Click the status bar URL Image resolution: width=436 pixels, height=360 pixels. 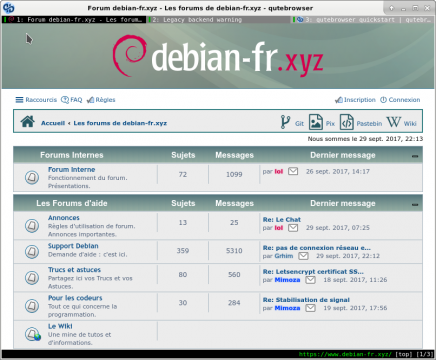pyautogui.click(x=345, y=354)
